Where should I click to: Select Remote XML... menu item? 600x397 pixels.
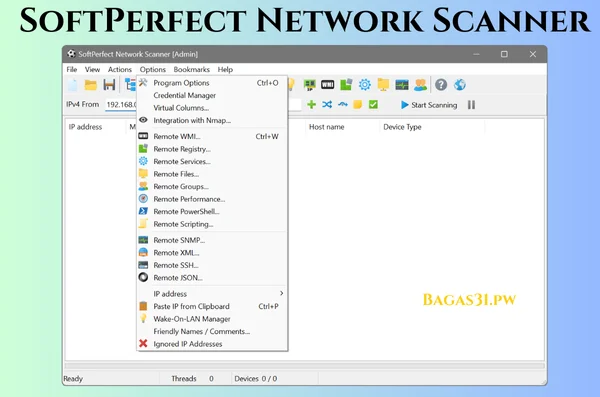212,253
